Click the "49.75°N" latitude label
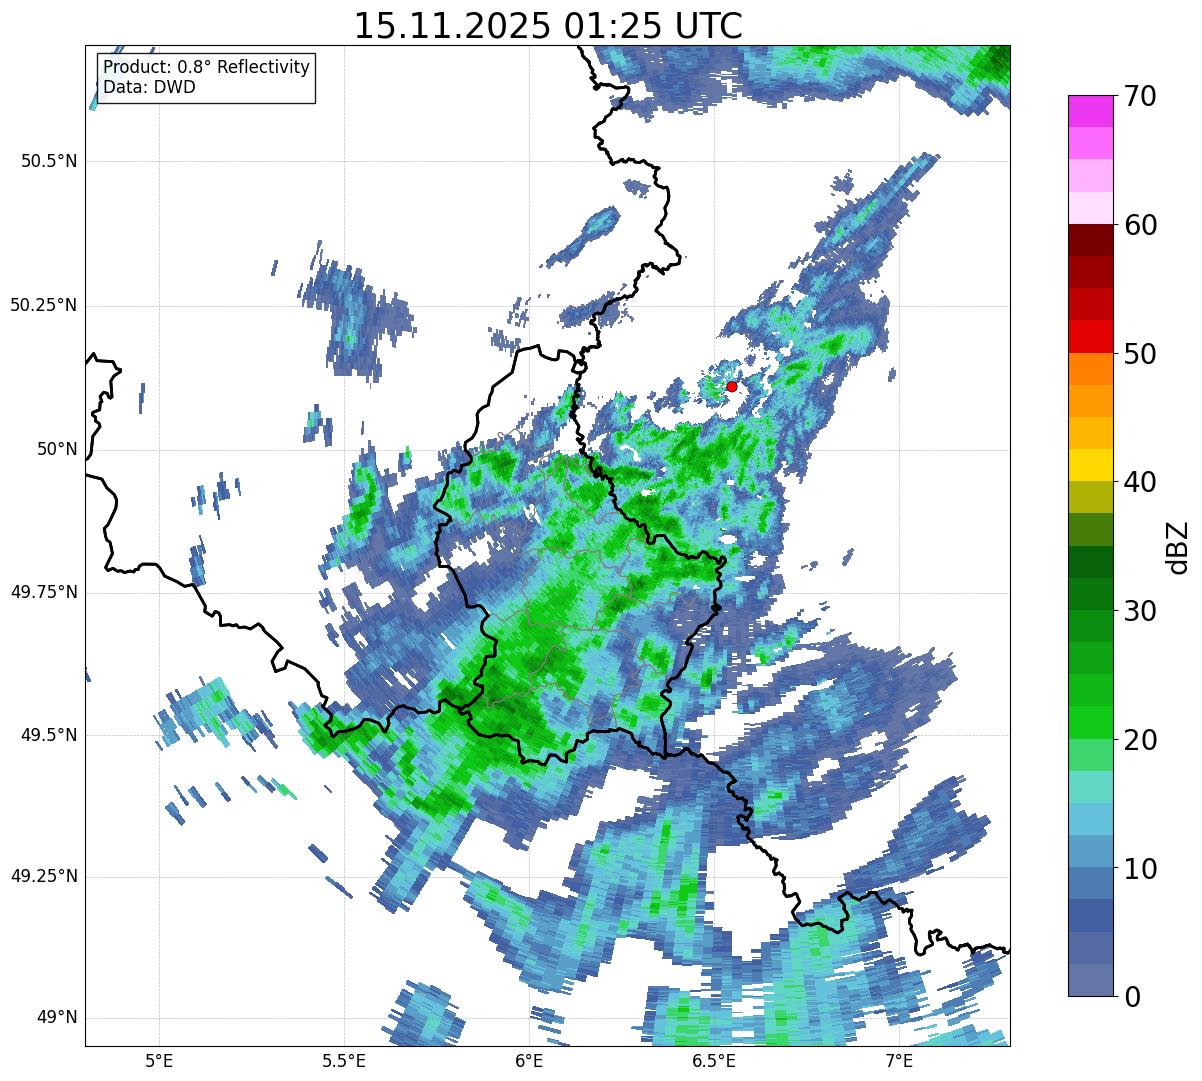The image size is (1202, 1081). coord(44,592)
